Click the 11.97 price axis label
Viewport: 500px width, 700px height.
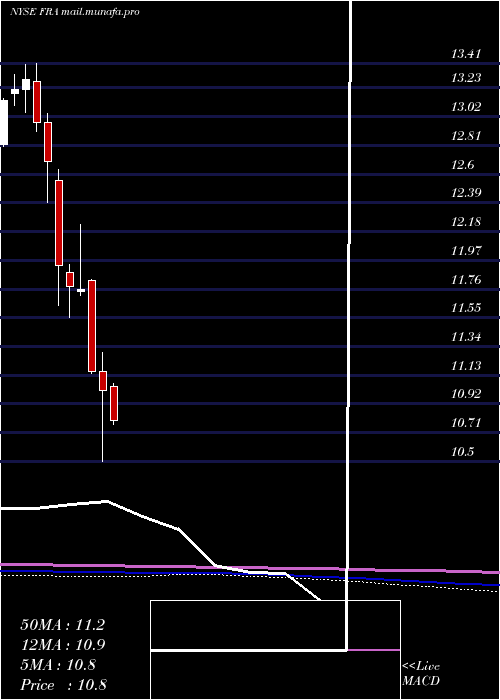tap(466, 251)
